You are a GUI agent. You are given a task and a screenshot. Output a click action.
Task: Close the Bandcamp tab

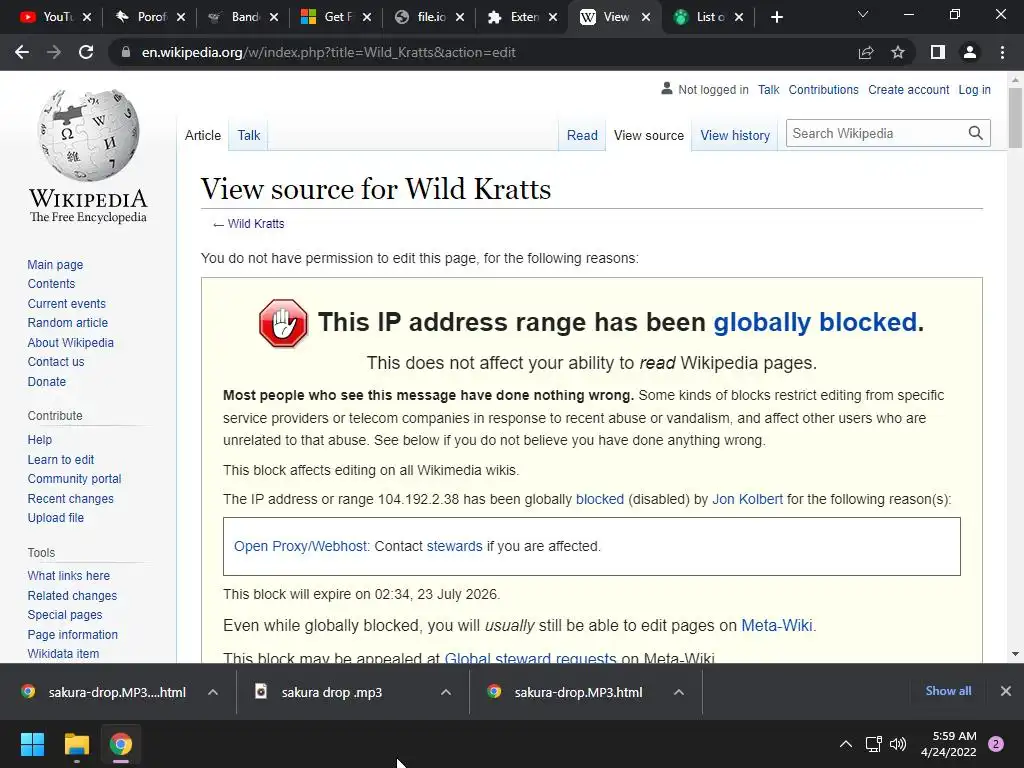tap(274, 17)
